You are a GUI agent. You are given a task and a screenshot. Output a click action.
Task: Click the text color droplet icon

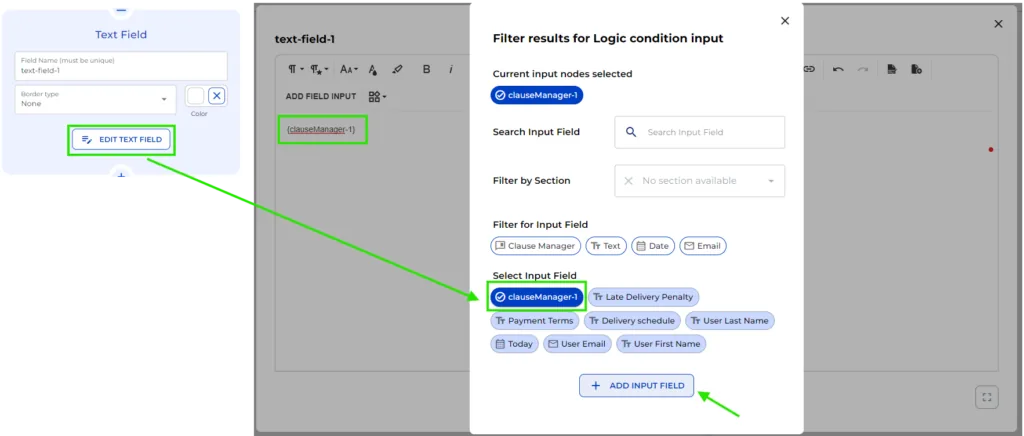[x=373, y=69]
